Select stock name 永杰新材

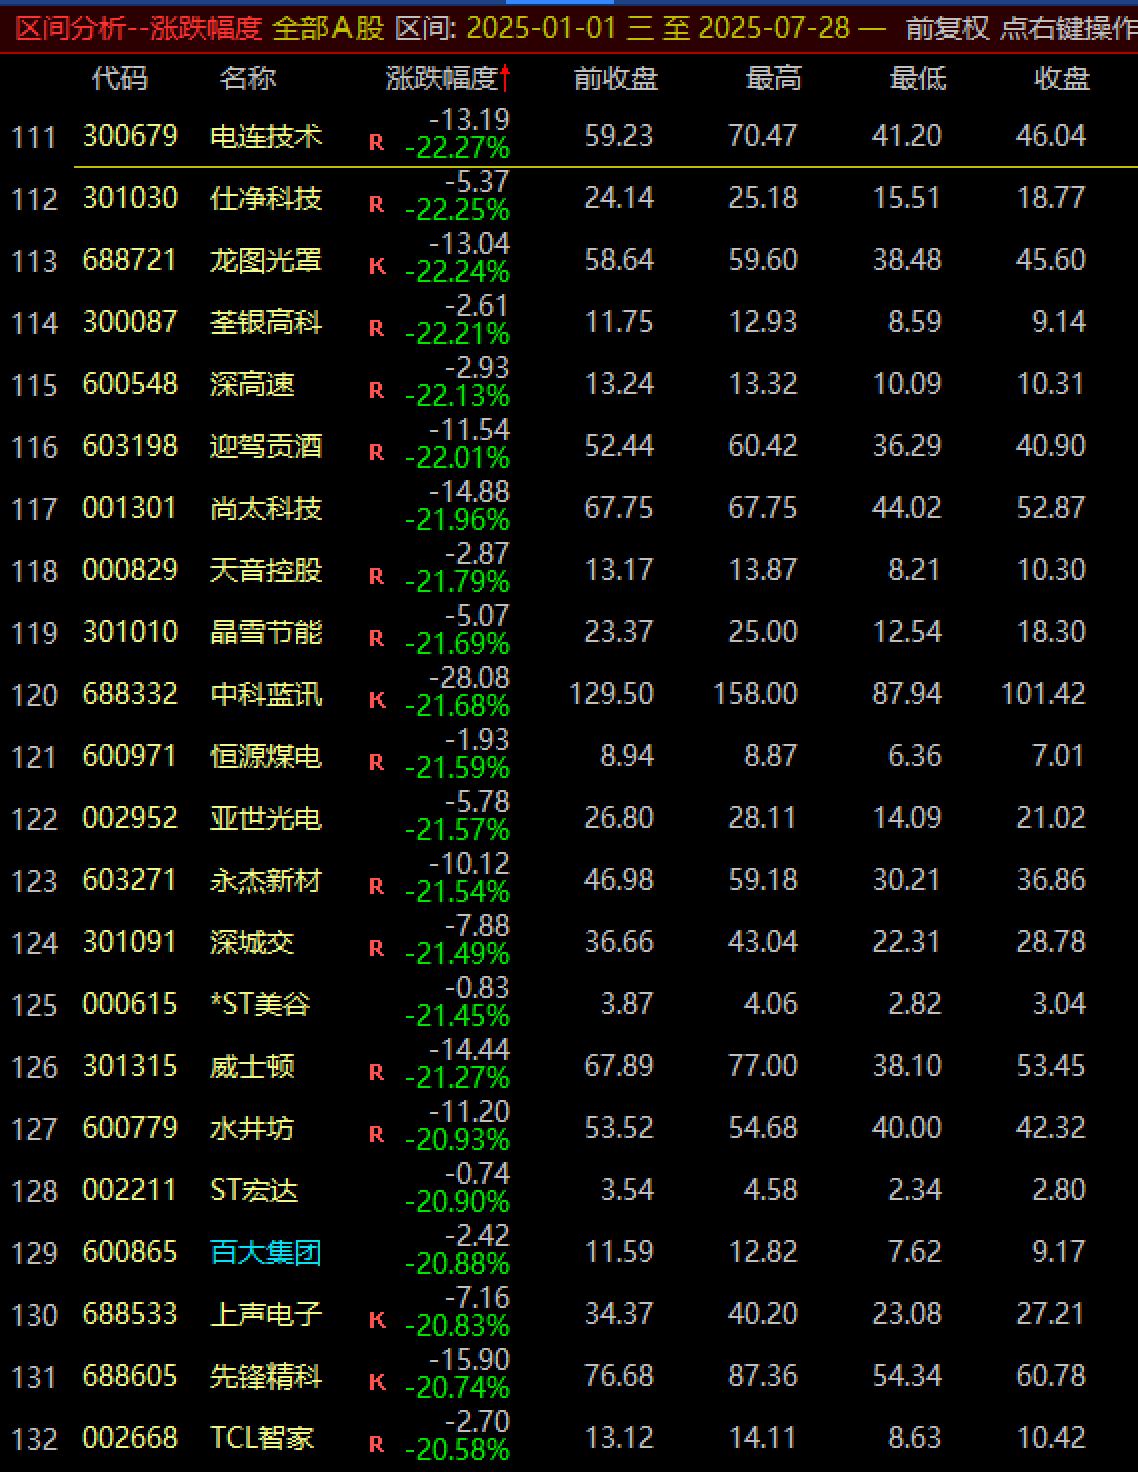266,879
